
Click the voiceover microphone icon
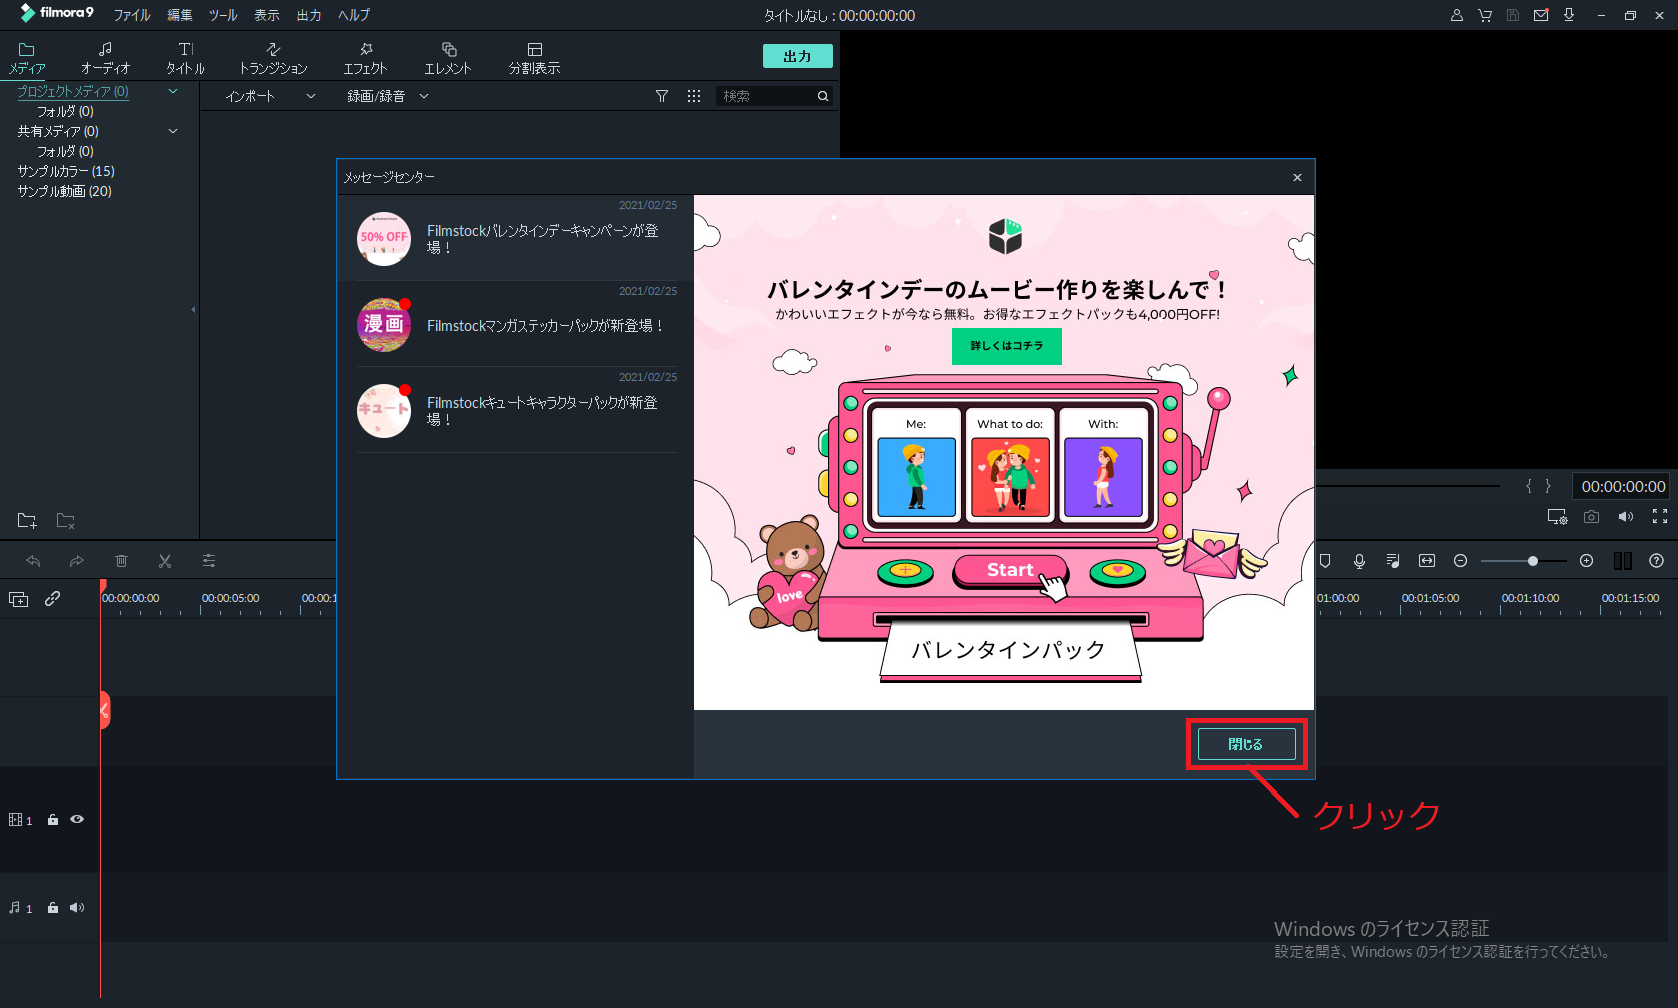pos(1359,561)
